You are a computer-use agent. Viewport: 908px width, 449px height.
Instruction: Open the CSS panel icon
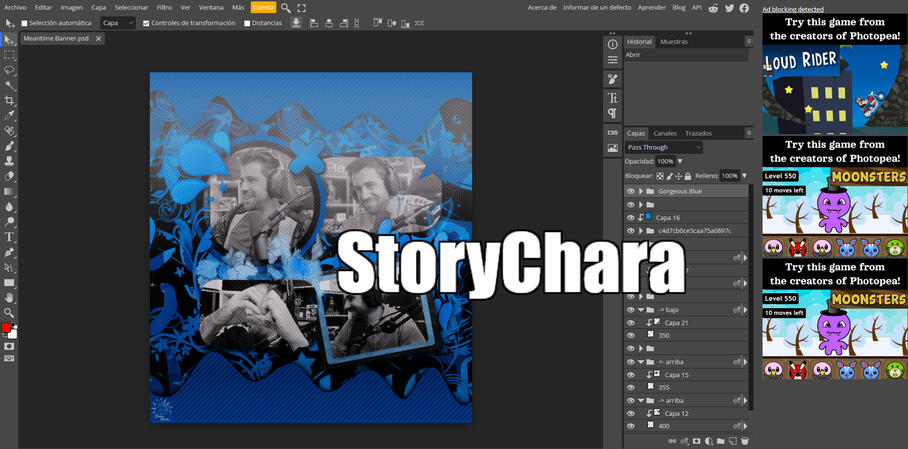click(x=612, y=132)
